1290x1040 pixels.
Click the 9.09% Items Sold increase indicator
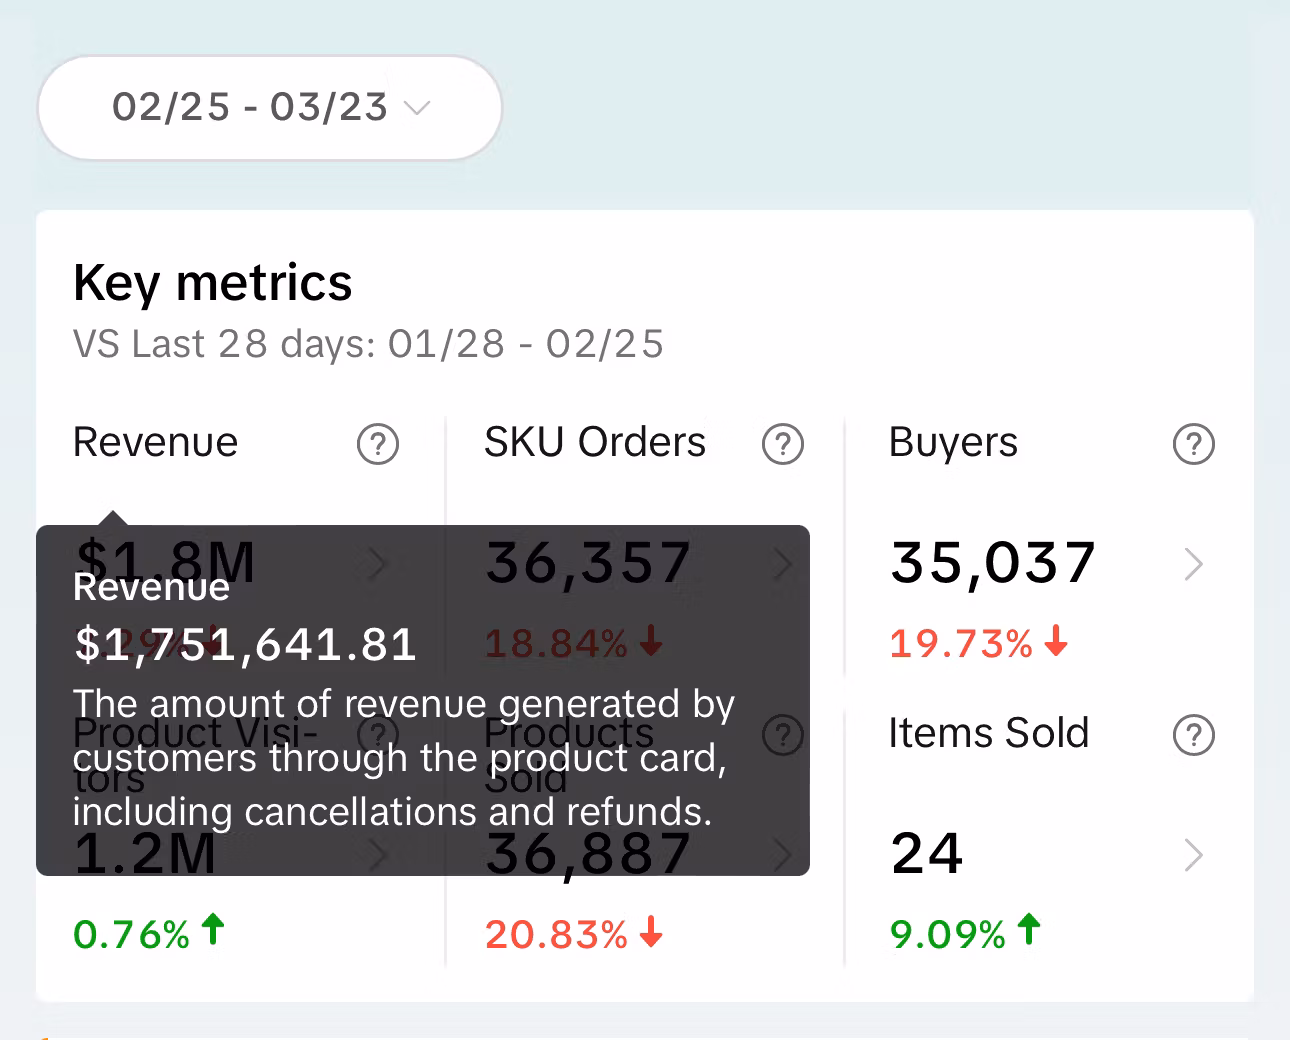965,934
